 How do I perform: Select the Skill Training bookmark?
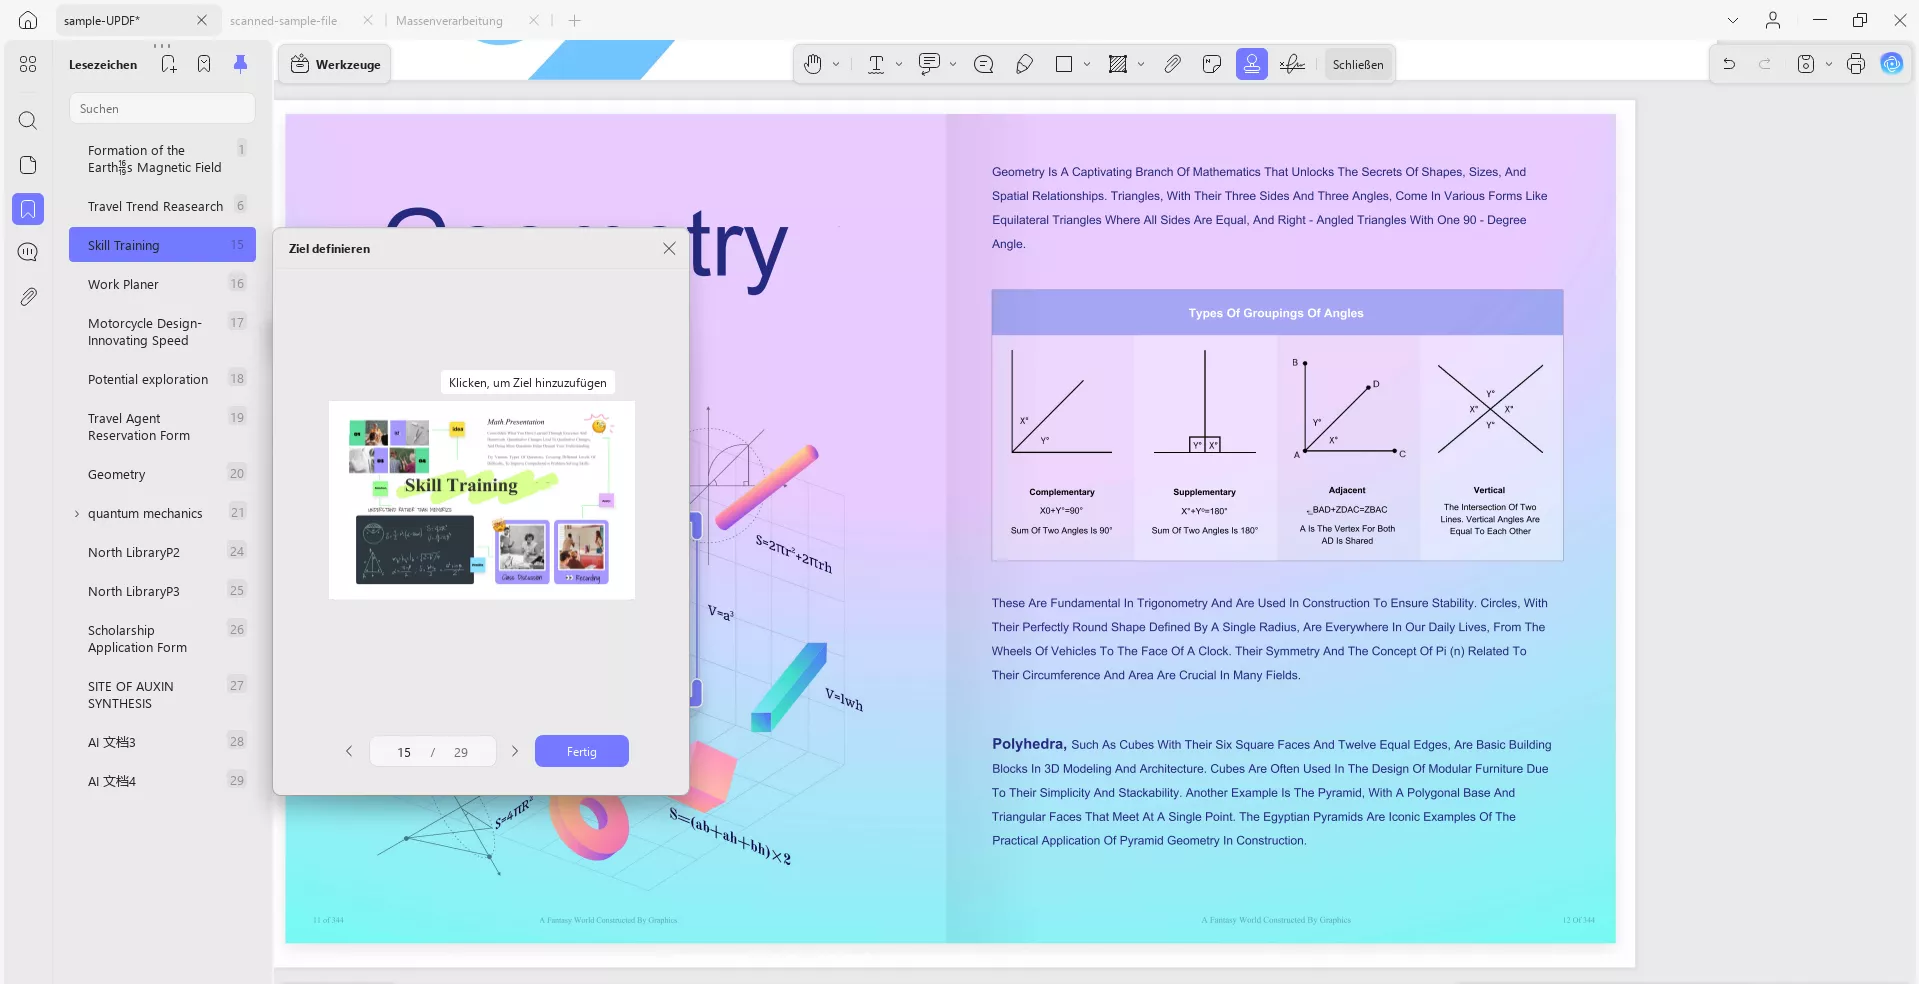click(162, 245)
